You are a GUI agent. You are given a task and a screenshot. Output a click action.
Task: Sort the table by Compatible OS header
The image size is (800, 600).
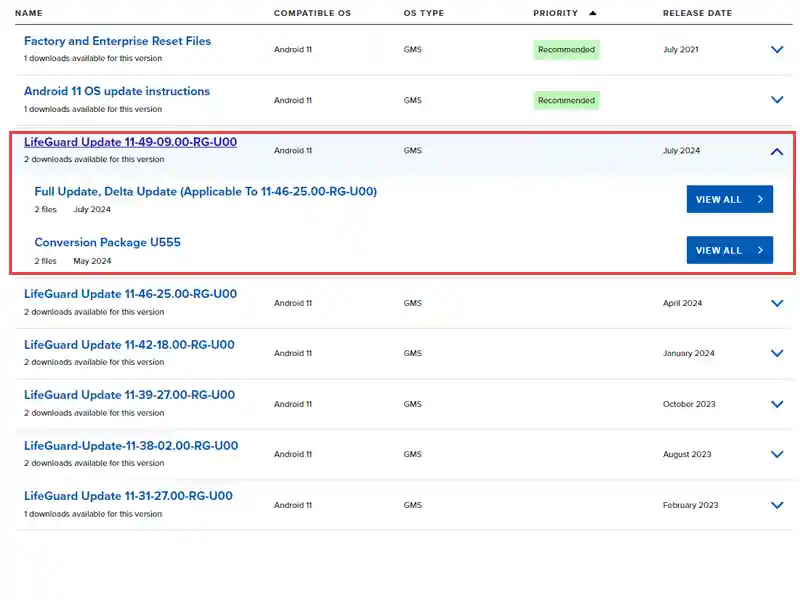pyautogui.click(x=312, y=13)
